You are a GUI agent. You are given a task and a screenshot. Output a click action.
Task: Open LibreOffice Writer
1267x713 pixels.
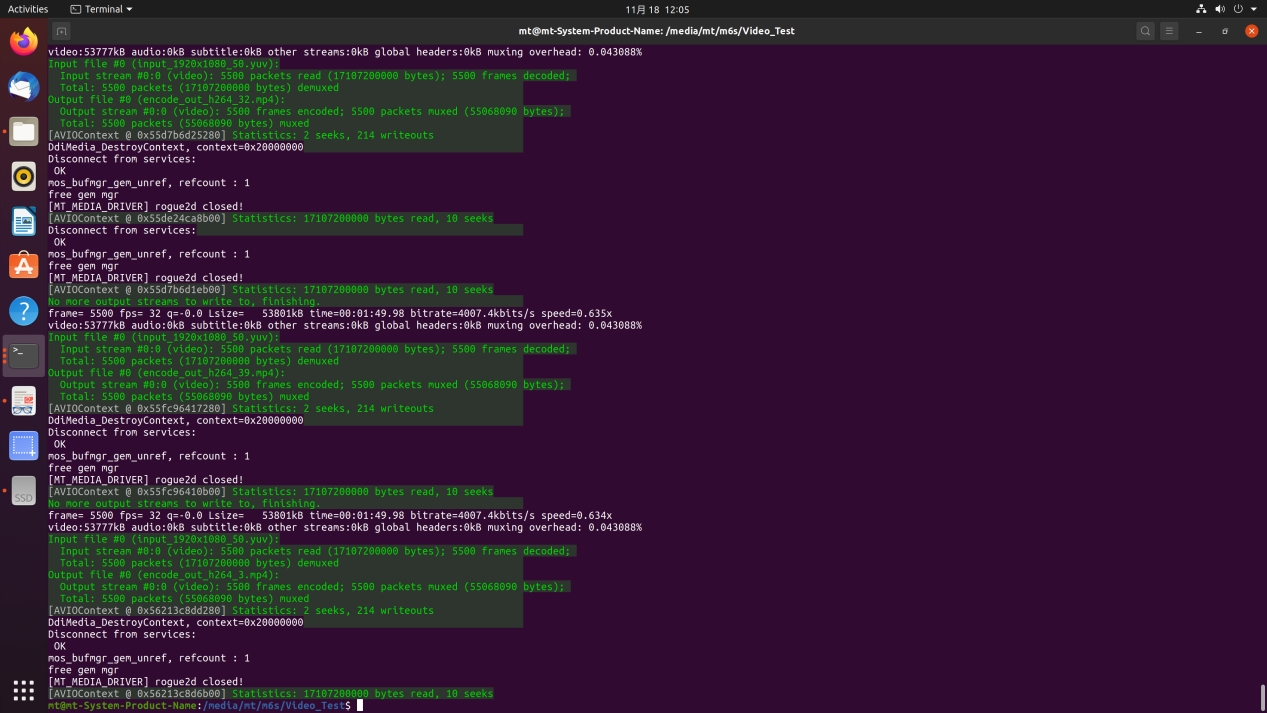pyautogui.click(x=24, y=221)
